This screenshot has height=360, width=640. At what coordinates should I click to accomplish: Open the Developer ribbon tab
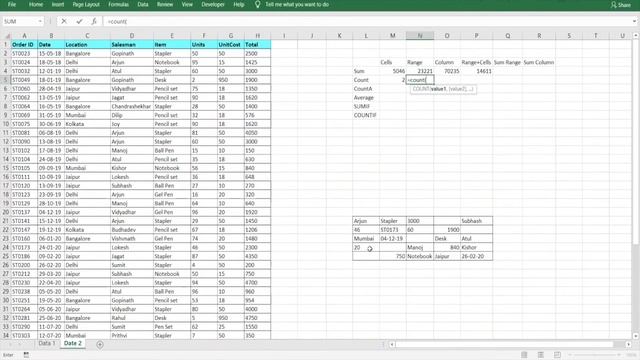point(213,4)
